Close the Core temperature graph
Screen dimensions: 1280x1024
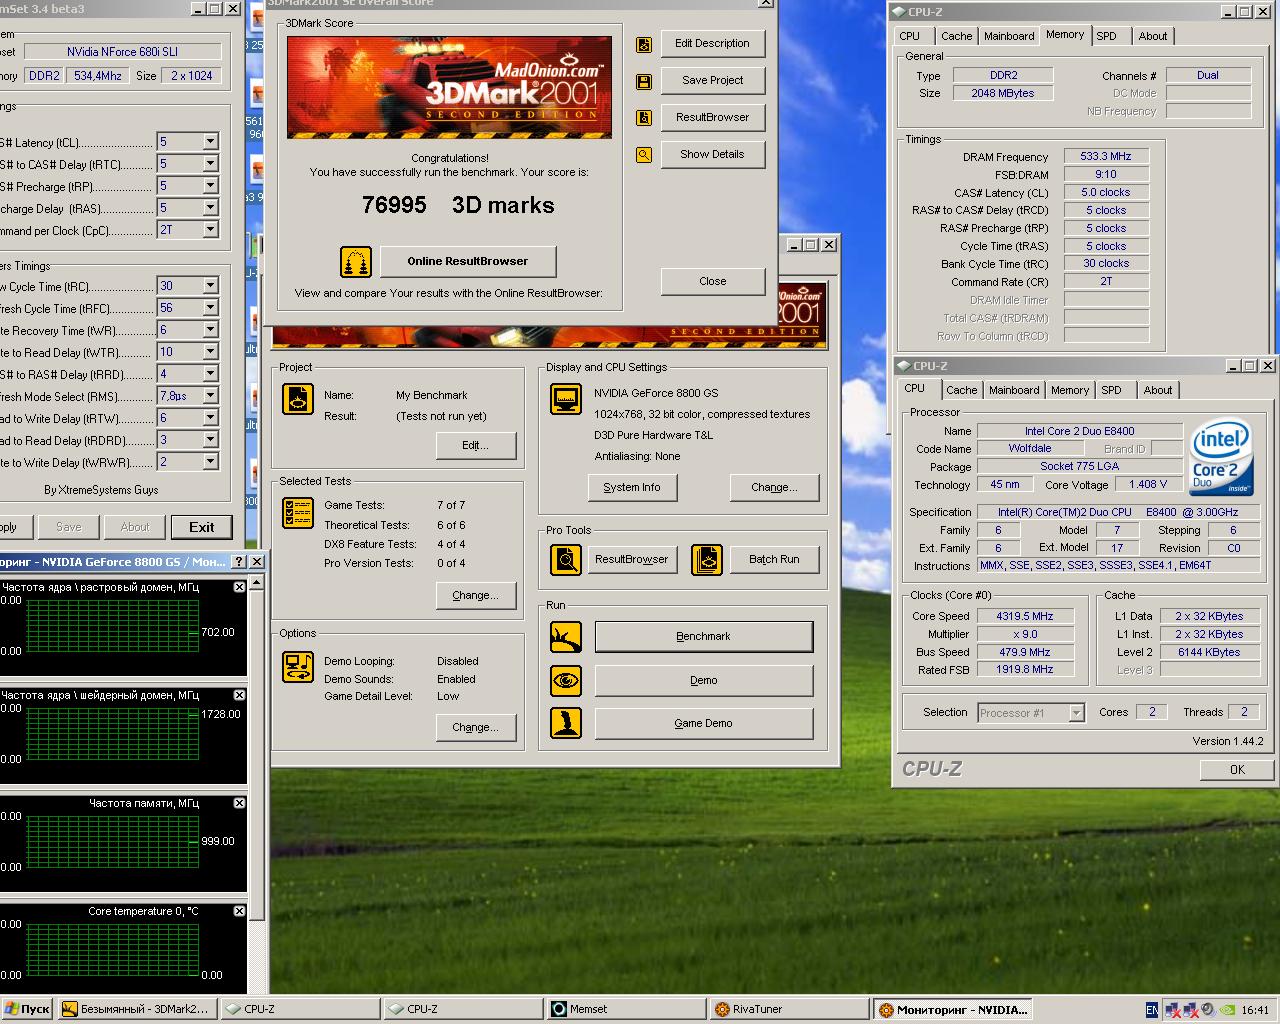[239, 911]
